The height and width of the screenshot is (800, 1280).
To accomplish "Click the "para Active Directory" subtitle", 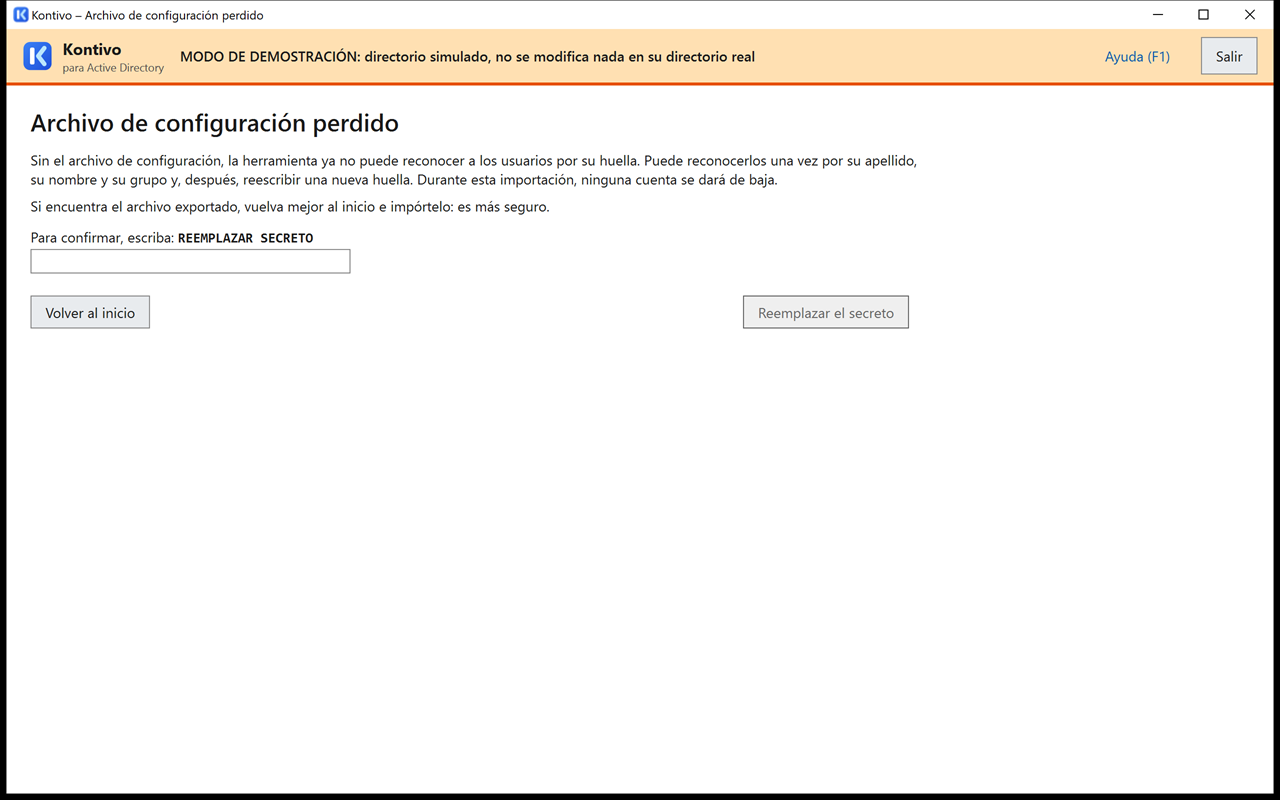I will pyautogui.click(x=113, y=68).
